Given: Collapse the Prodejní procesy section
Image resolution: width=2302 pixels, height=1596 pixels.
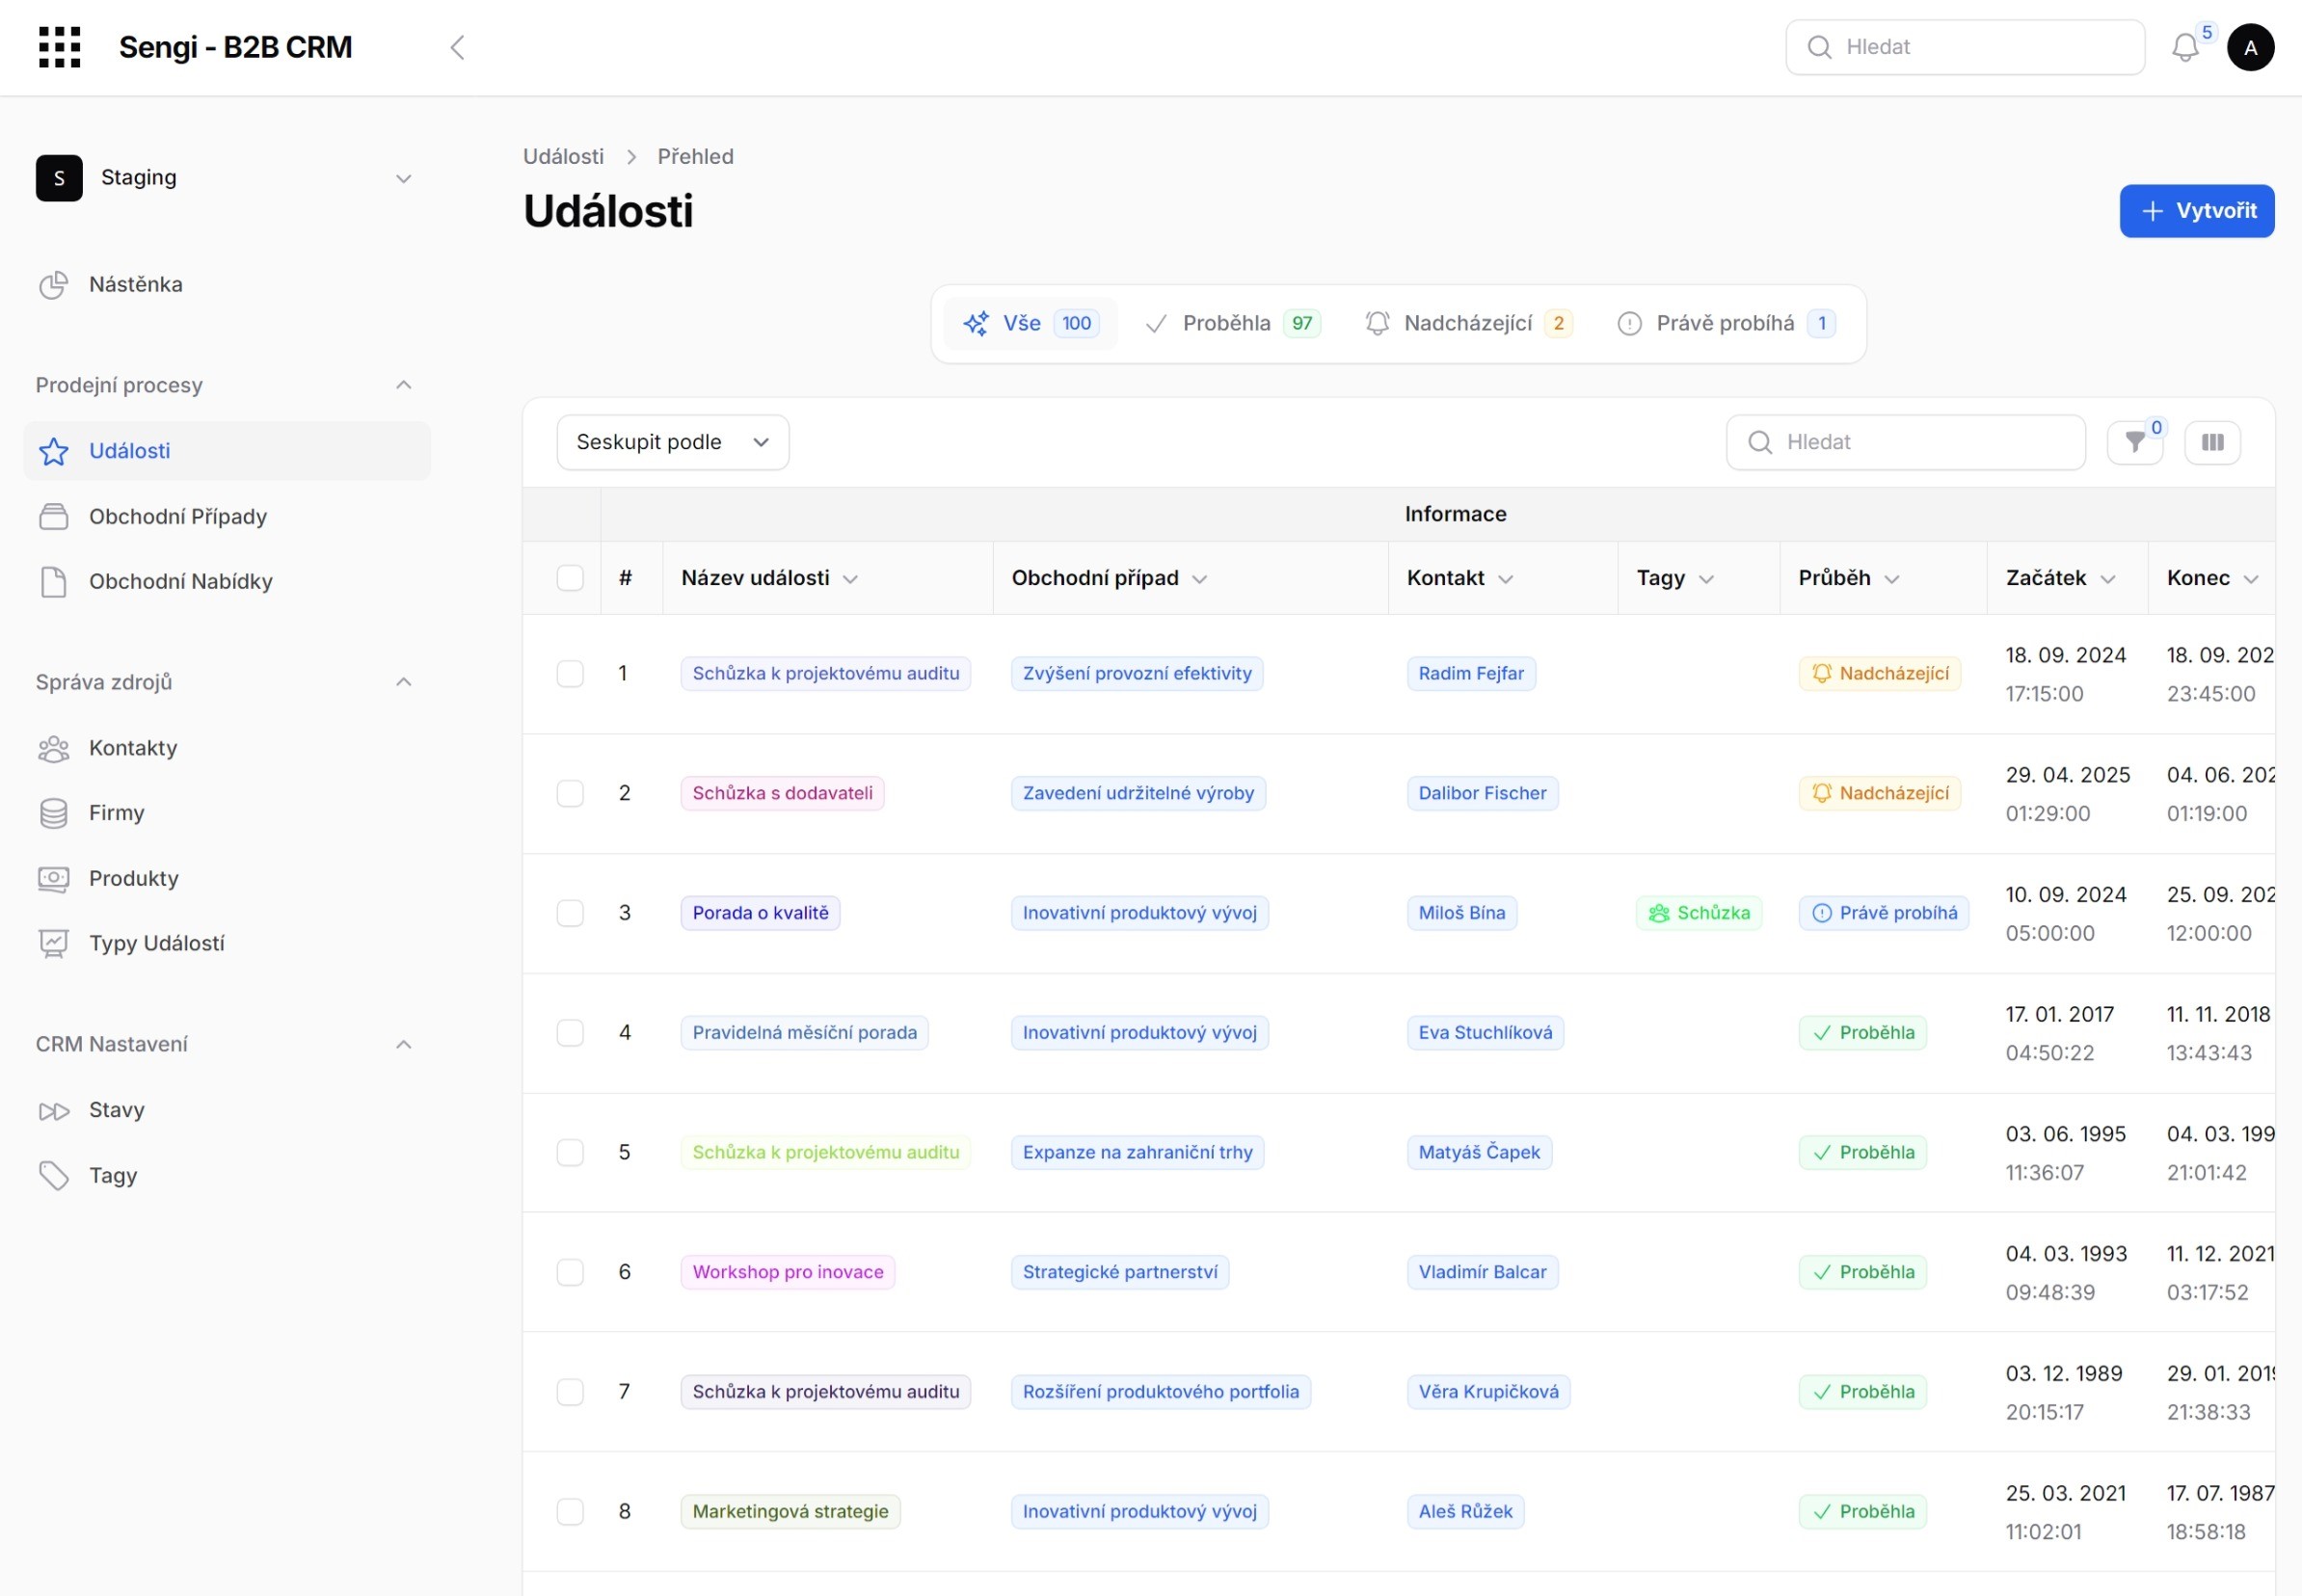Looking at the screenshot, I should tap(403, 385).
